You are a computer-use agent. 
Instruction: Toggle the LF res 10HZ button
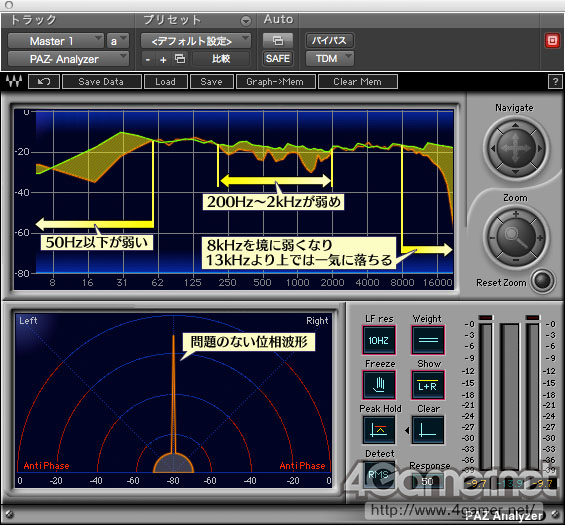[x=379, y=340]
